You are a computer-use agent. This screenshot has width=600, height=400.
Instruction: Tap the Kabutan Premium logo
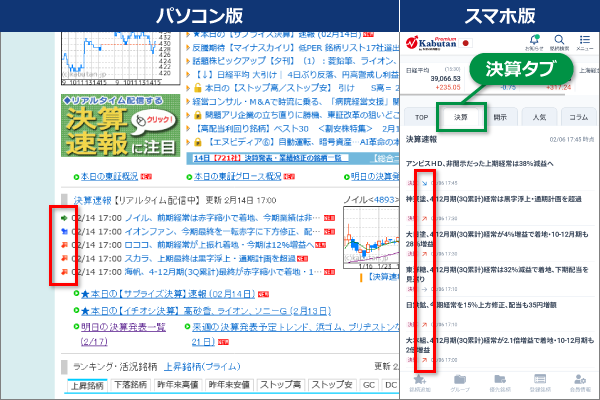[x=432, y=43]
